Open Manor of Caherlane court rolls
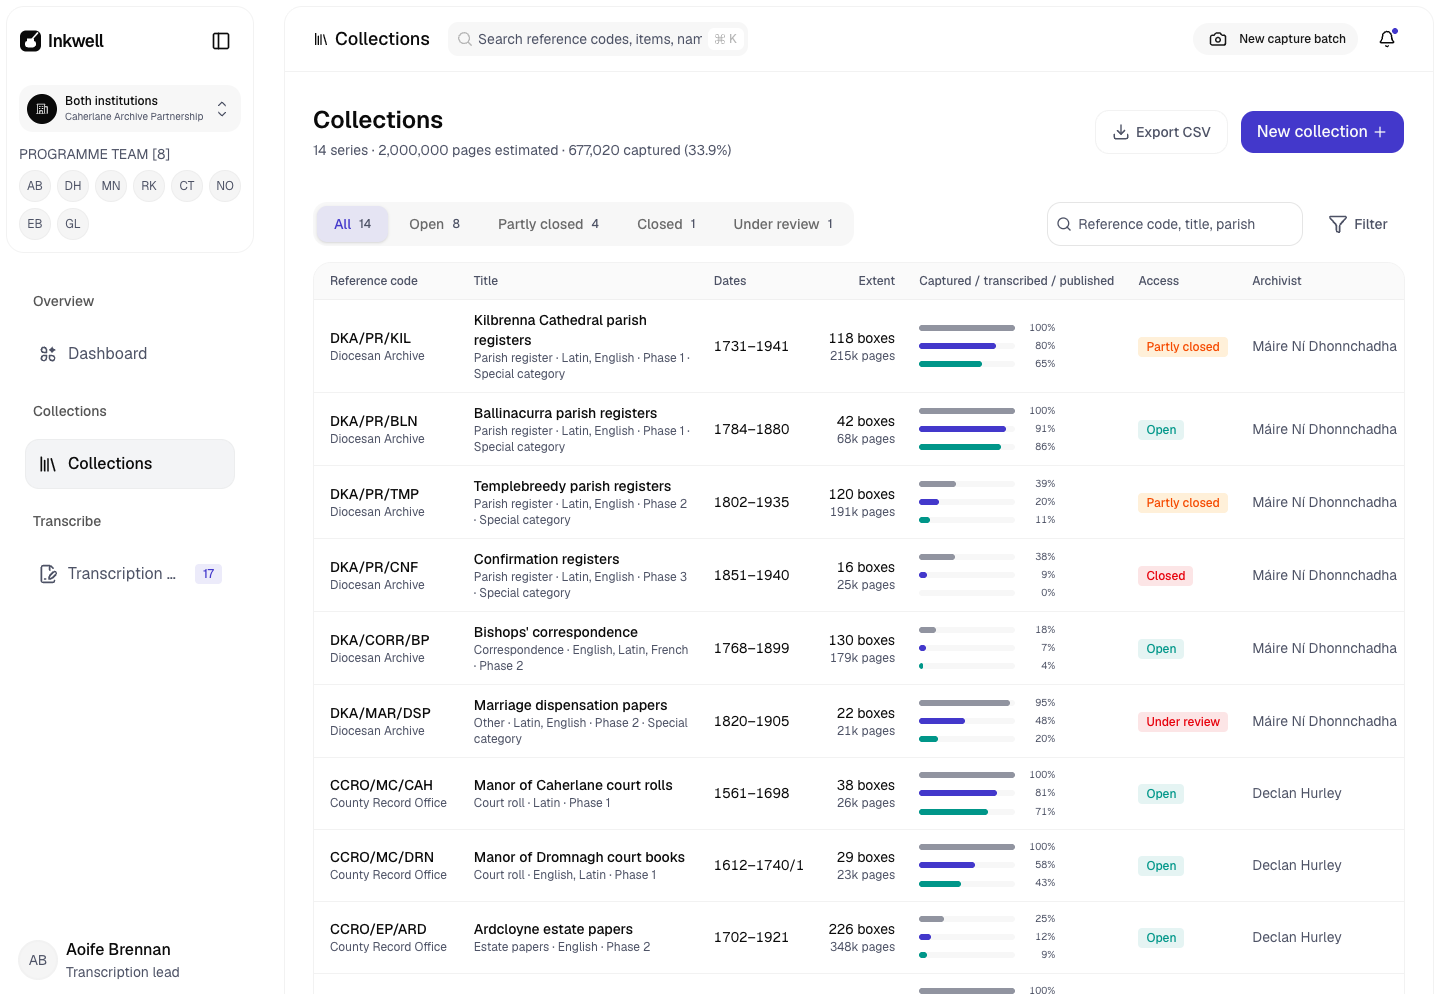This screenshot has height=1000, width=1440. coord(573,785)
